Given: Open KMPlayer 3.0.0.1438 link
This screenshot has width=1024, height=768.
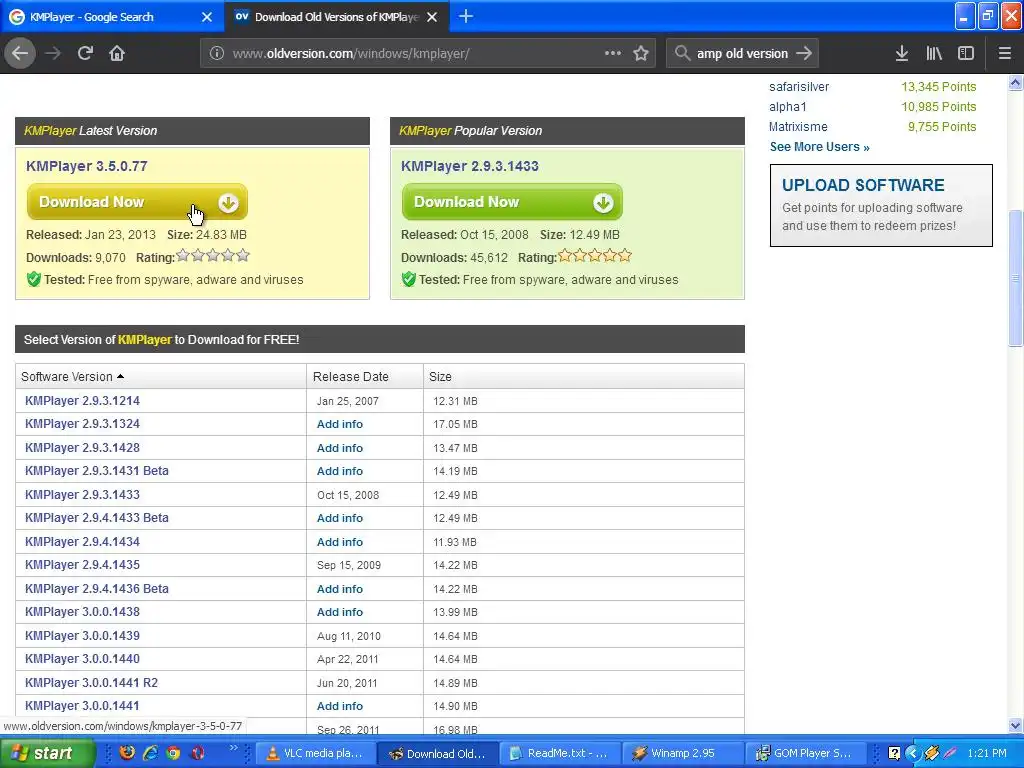Looking at the screenshot, I should coord(82,612).
